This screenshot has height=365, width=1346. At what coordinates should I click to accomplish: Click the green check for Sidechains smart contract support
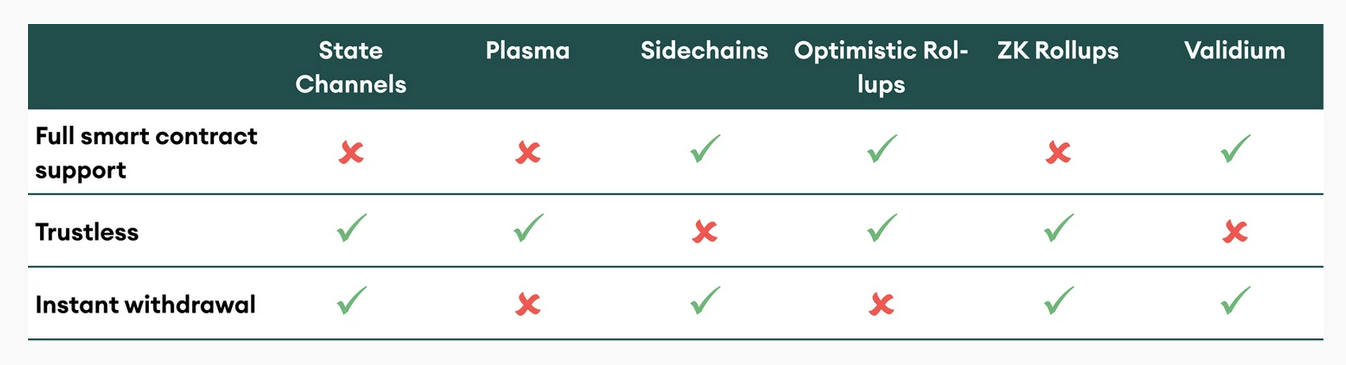coord(705,151)
